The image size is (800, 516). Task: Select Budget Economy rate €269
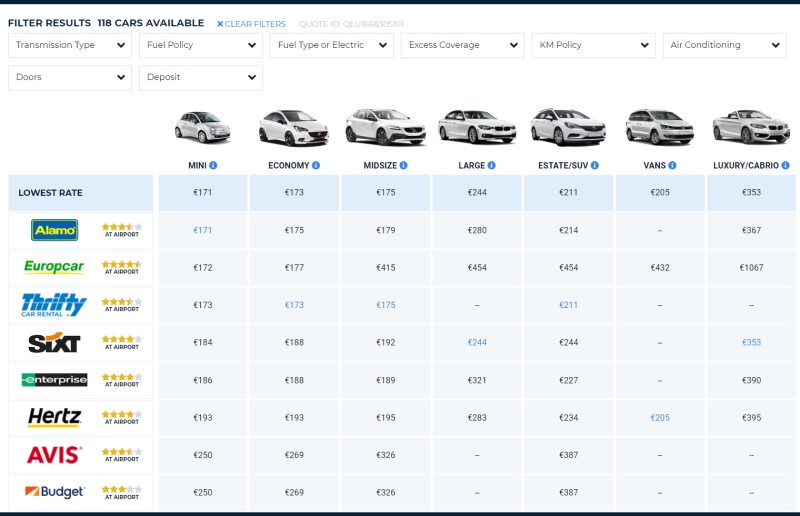tap(294, 493)
